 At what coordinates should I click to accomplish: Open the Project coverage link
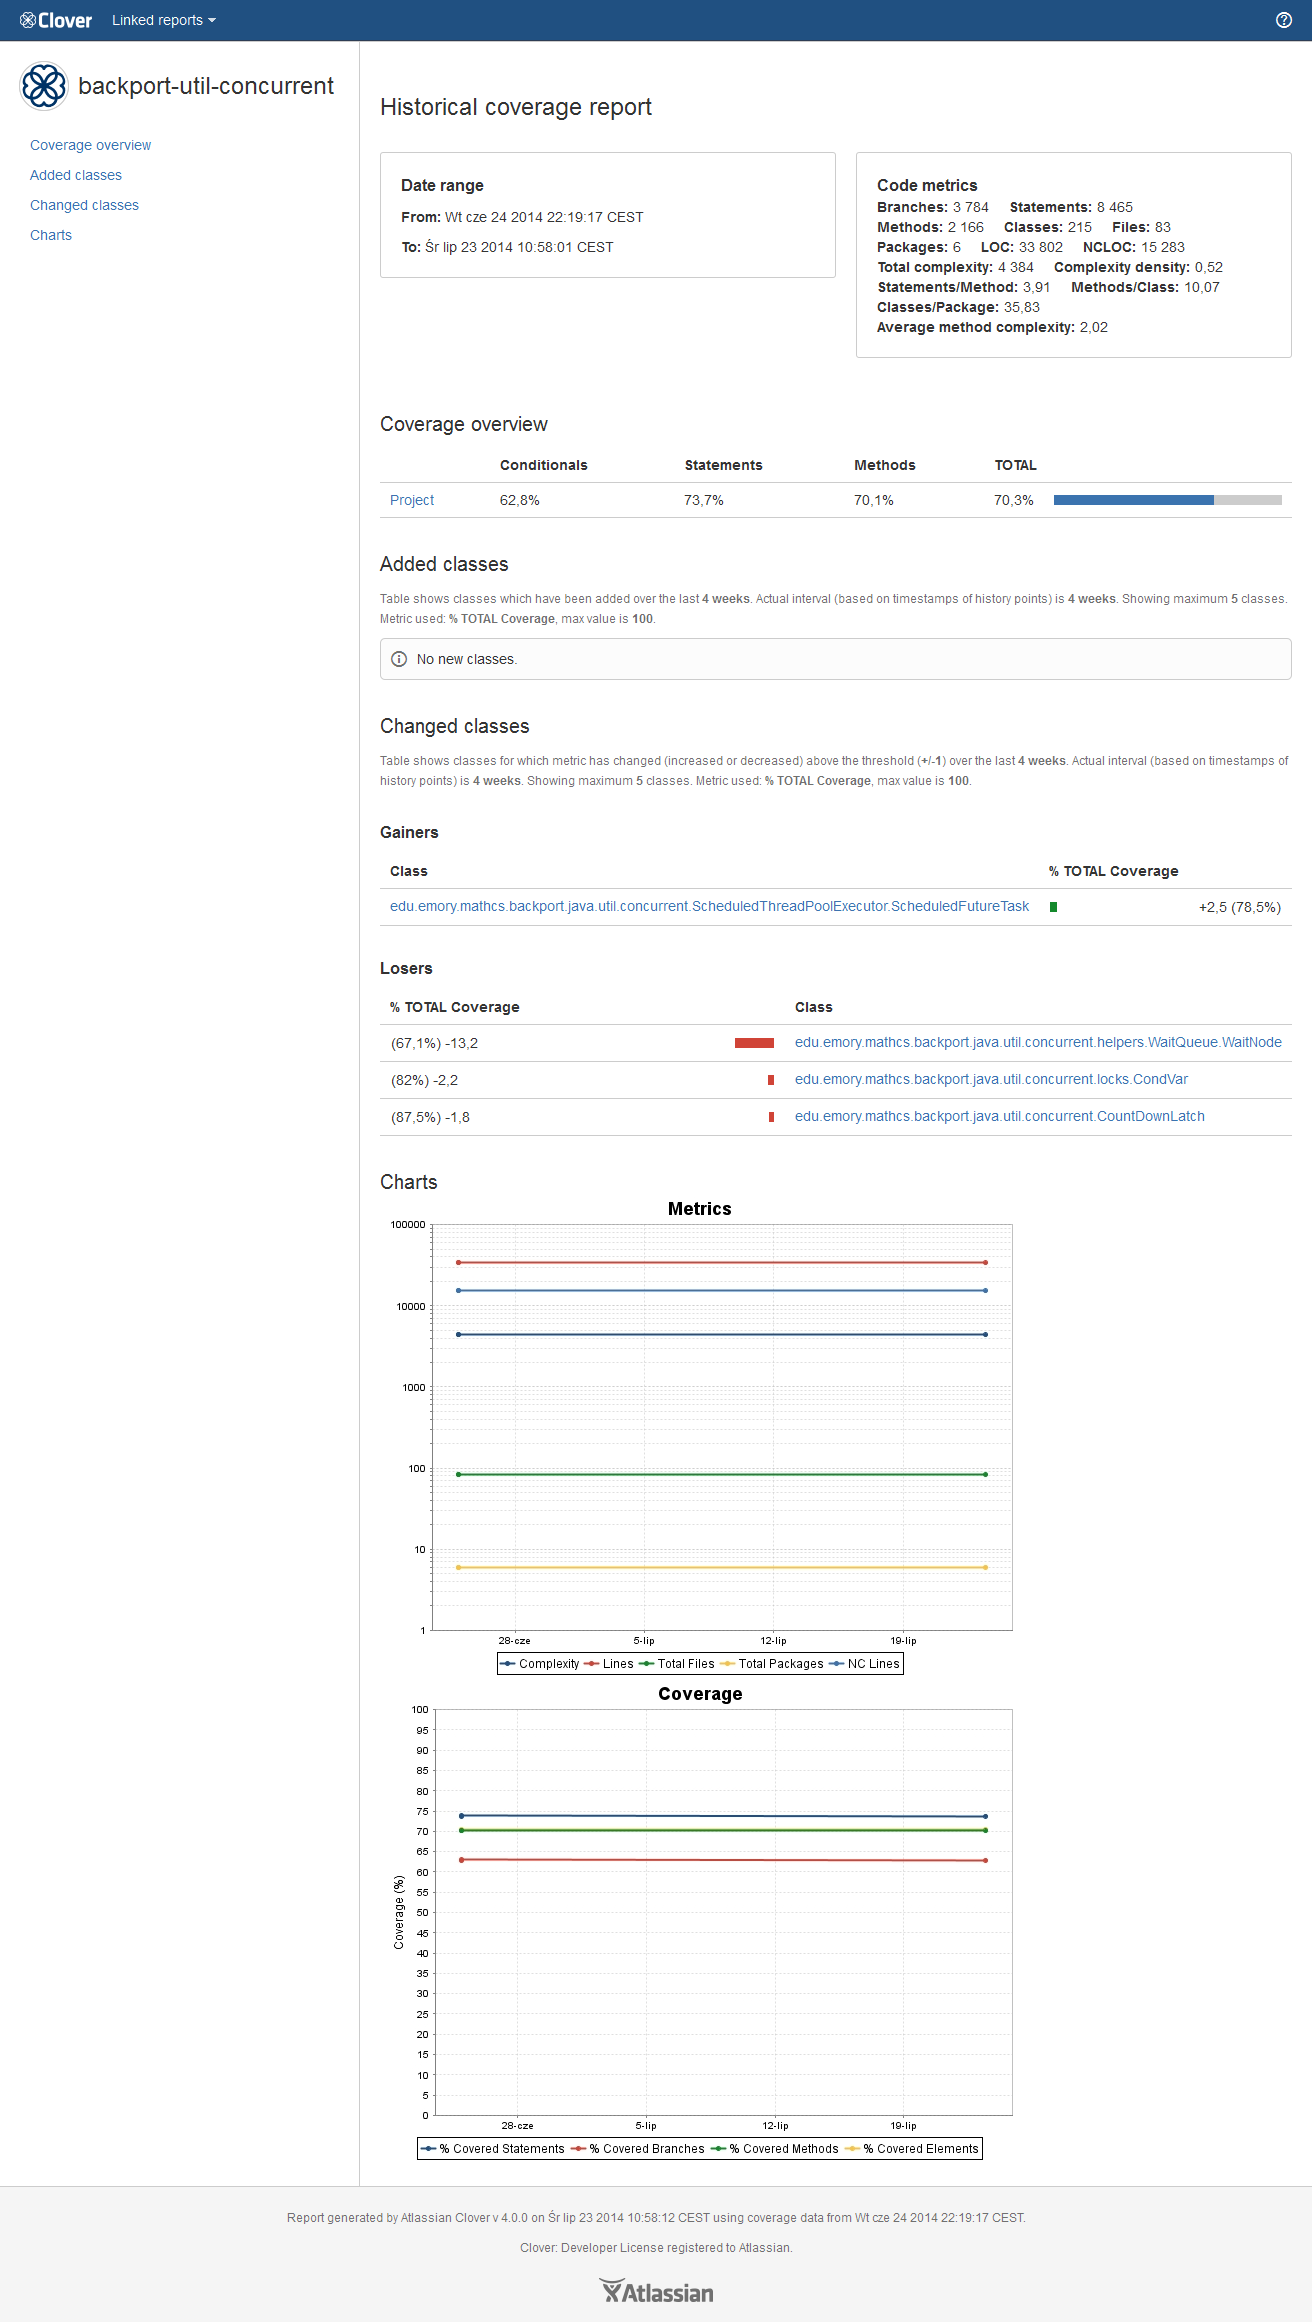(412, 500)
